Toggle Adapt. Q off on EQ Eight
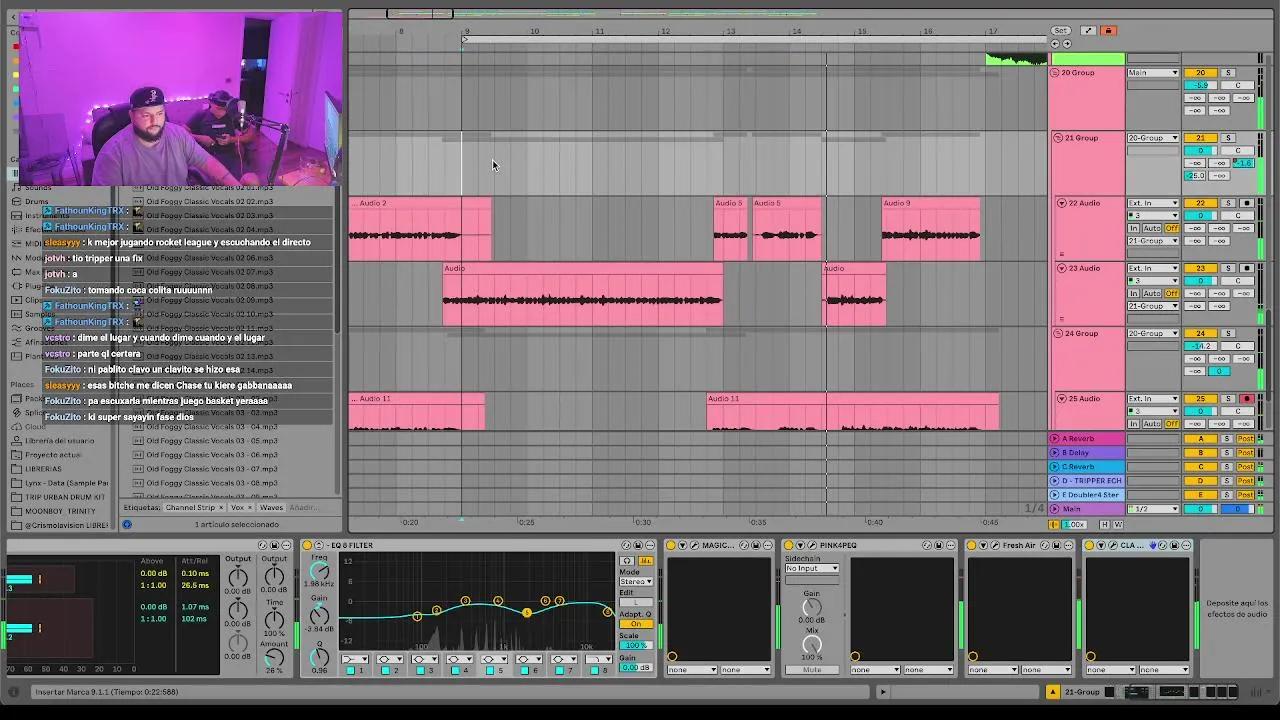The width and height of the screenshot is (1280, 720). [x=636, y=623]
